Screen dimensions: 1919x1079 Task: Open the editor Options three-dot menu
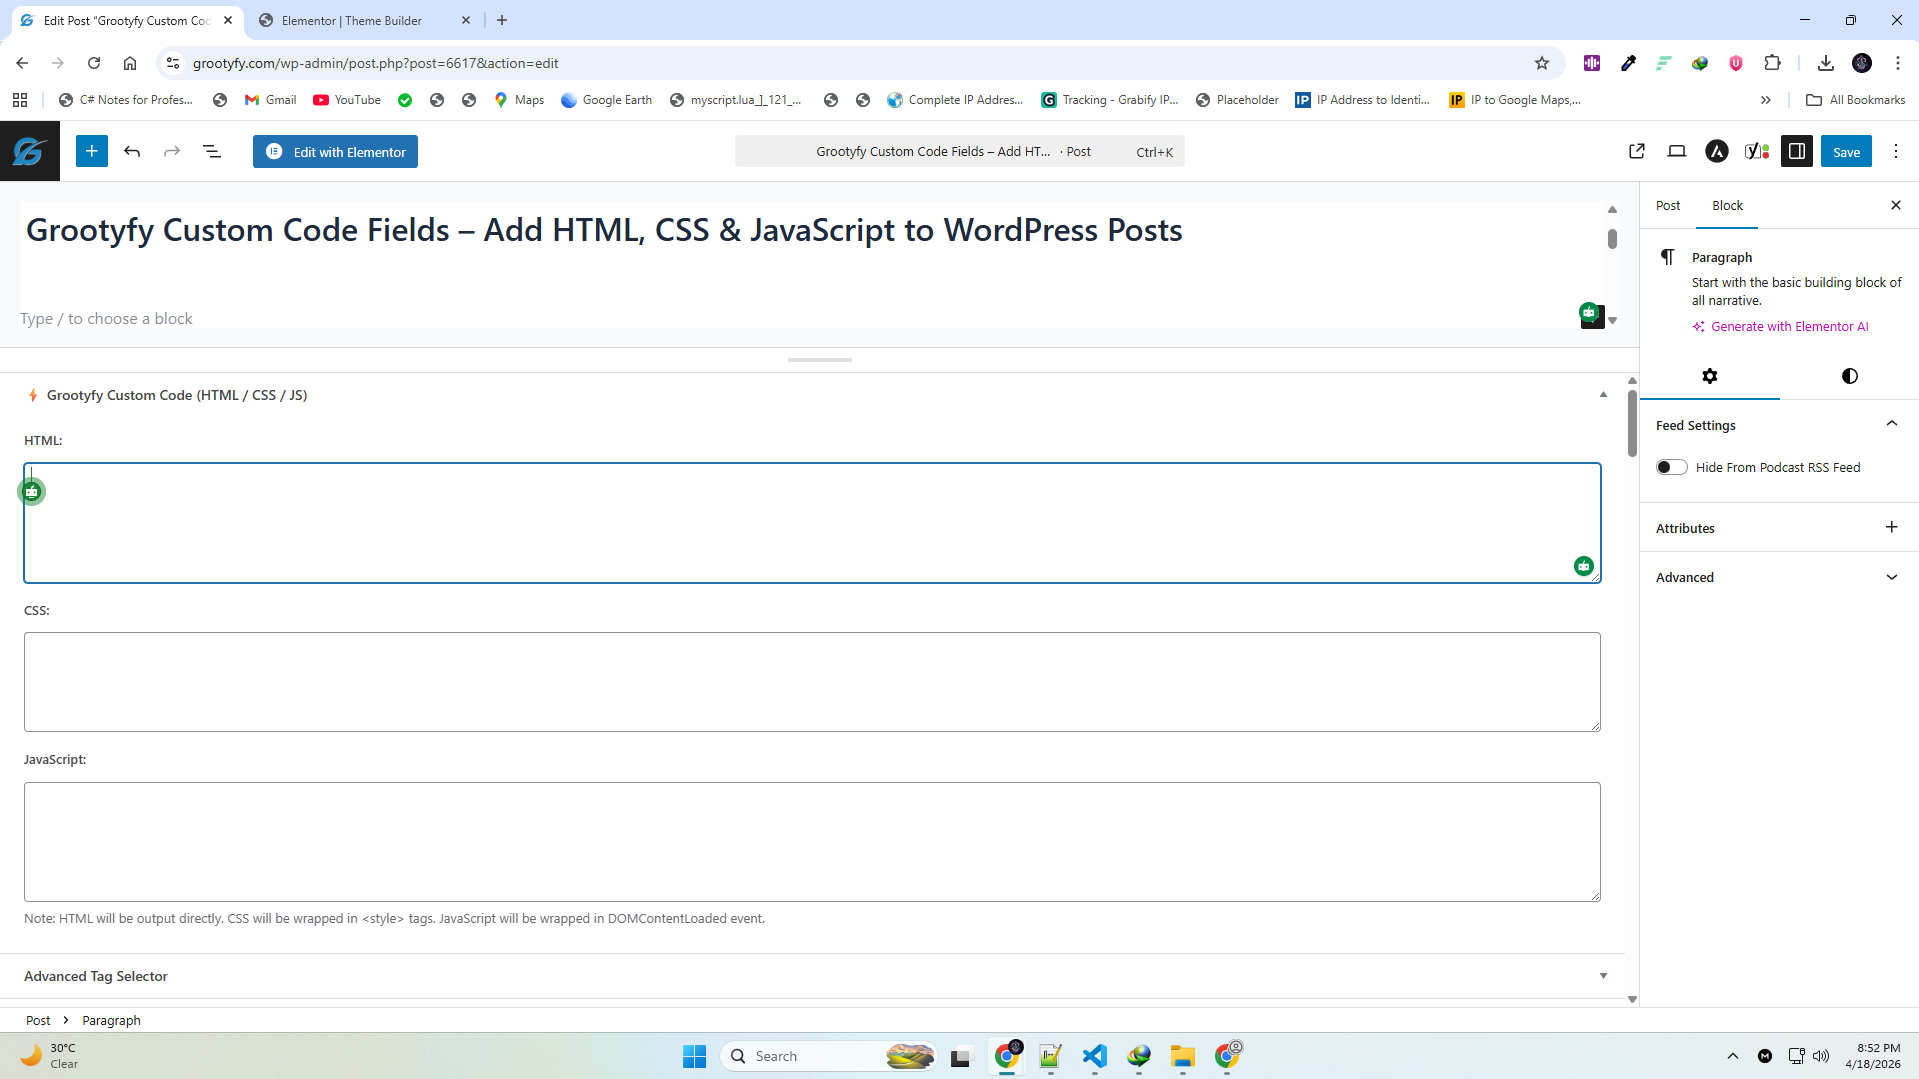(x=1896, y=151)
